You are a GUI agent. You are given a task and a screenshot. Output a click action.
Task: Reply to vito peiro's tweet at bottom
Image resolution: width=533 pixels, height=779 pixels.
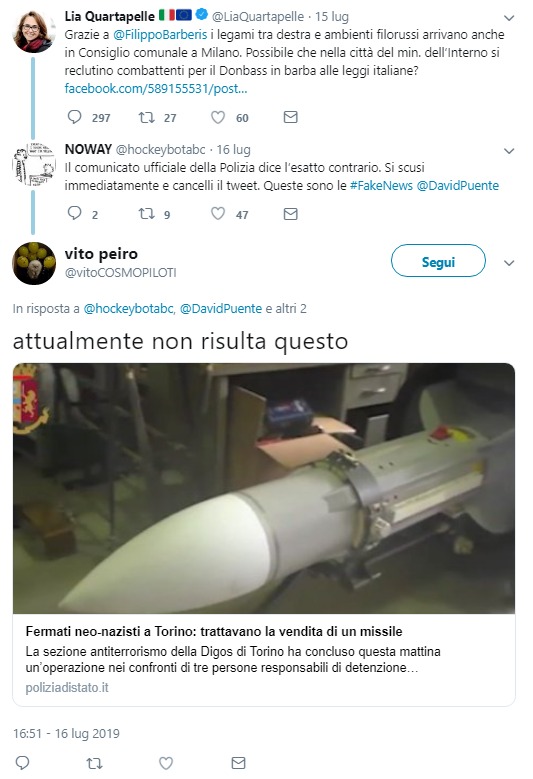(23, 763)
